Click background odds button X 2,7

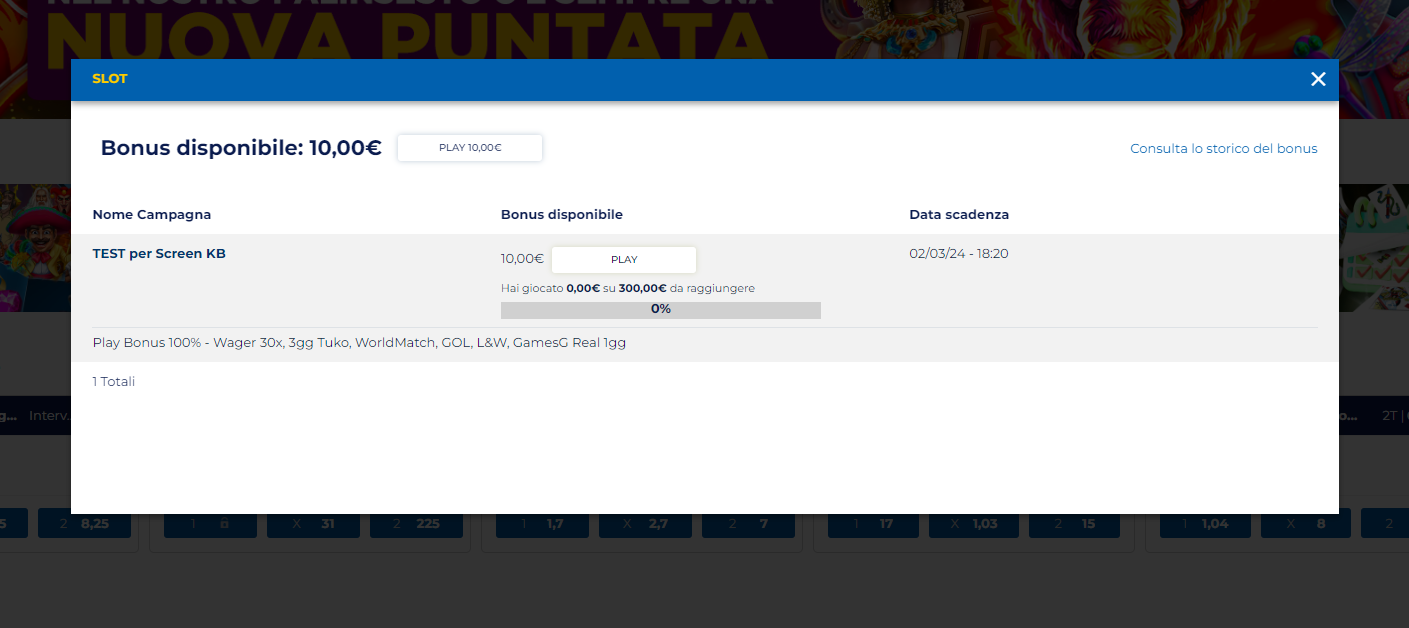click(645, 523)
